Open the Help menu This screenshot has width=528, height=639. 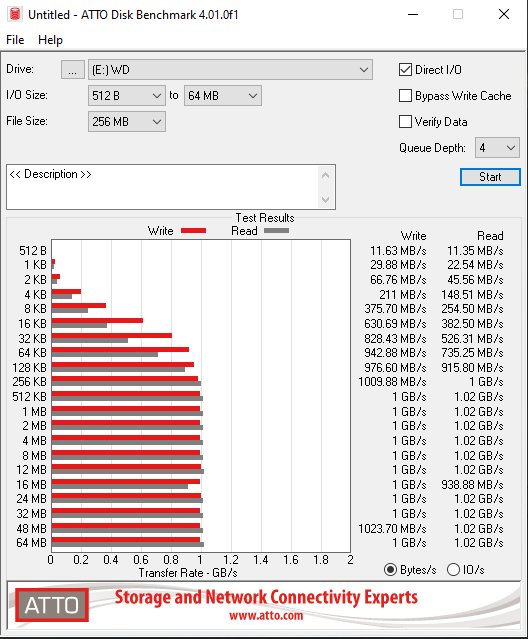(51, 40)
